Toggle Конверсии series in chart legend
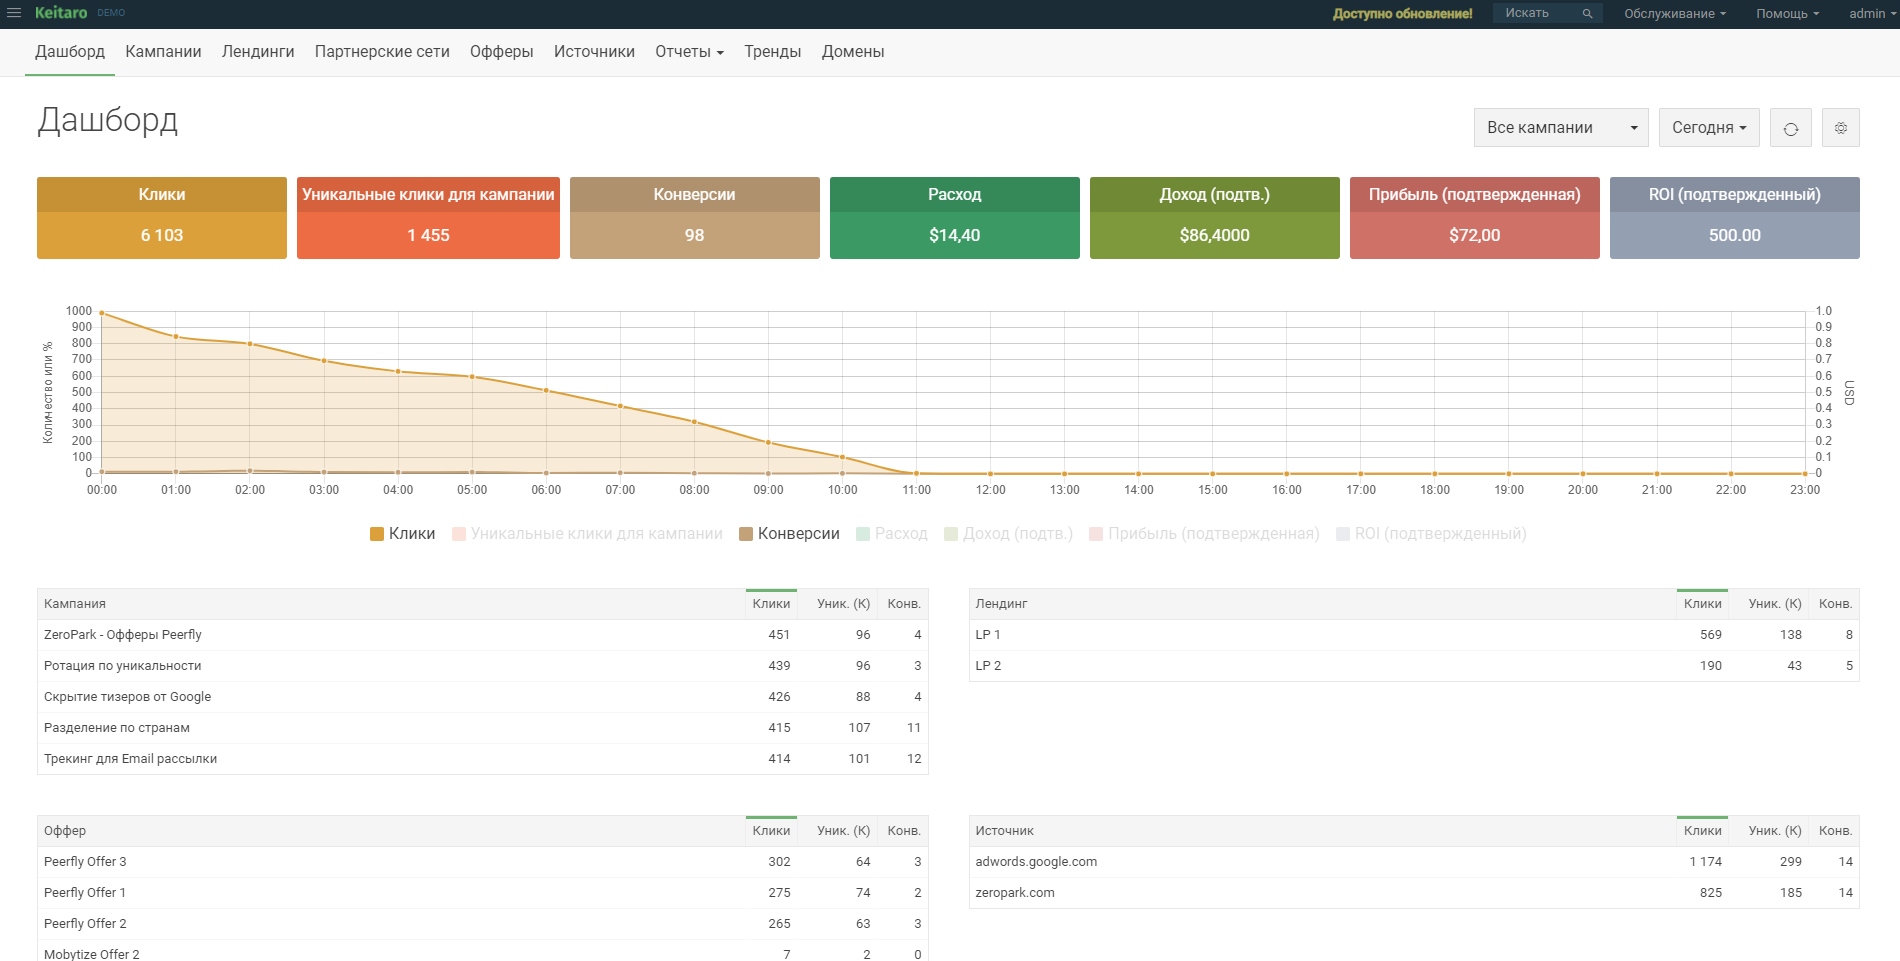This screenshot has height=961, width=1900. point(789,534)
